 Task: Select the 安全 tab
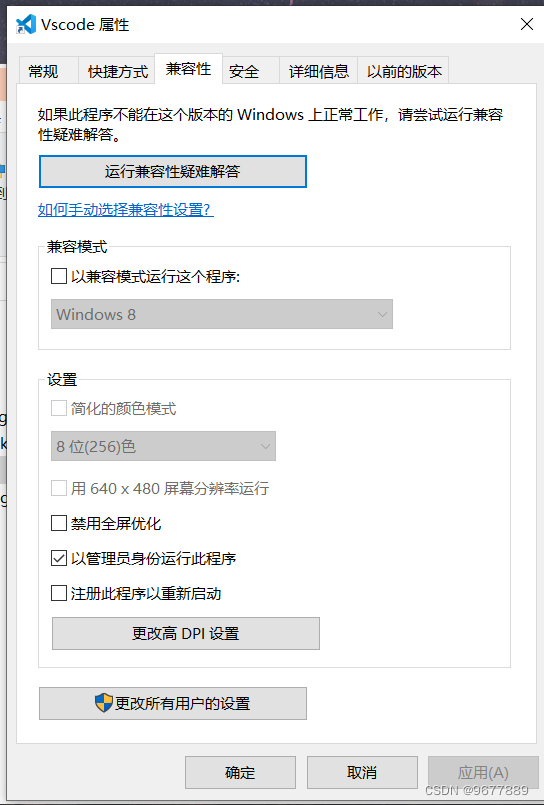click(244, 71)
